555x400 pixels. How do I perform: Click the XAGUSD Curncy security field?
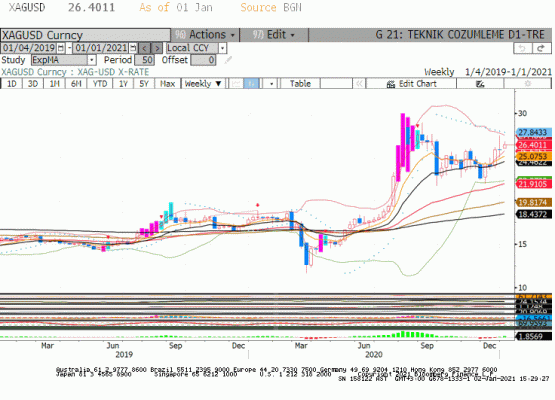pyautogui.click(x=85, y=35)
